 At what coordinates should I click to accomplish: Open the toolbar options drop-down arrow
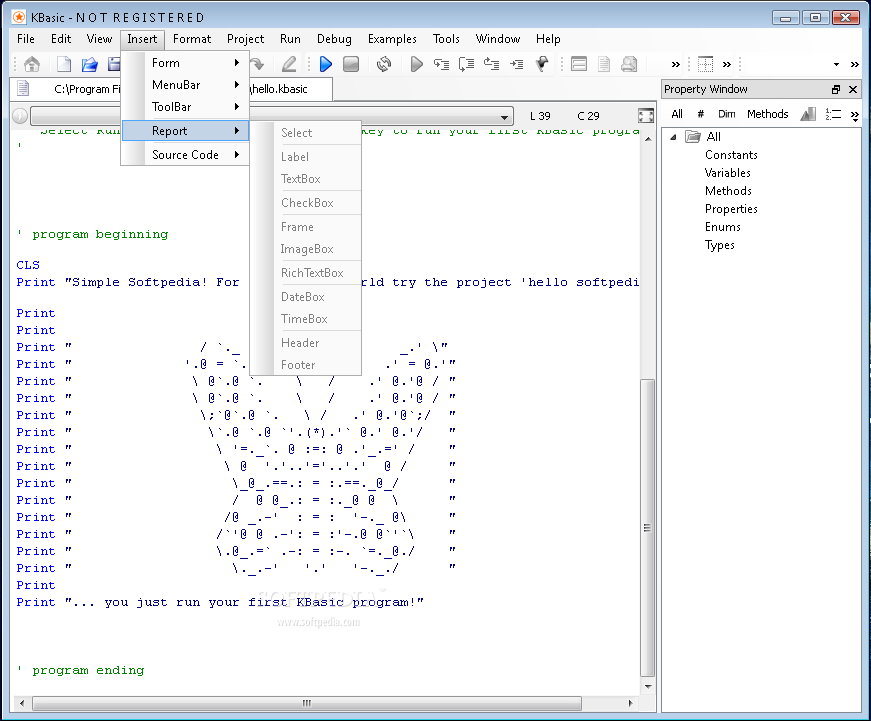coord(837,65)
